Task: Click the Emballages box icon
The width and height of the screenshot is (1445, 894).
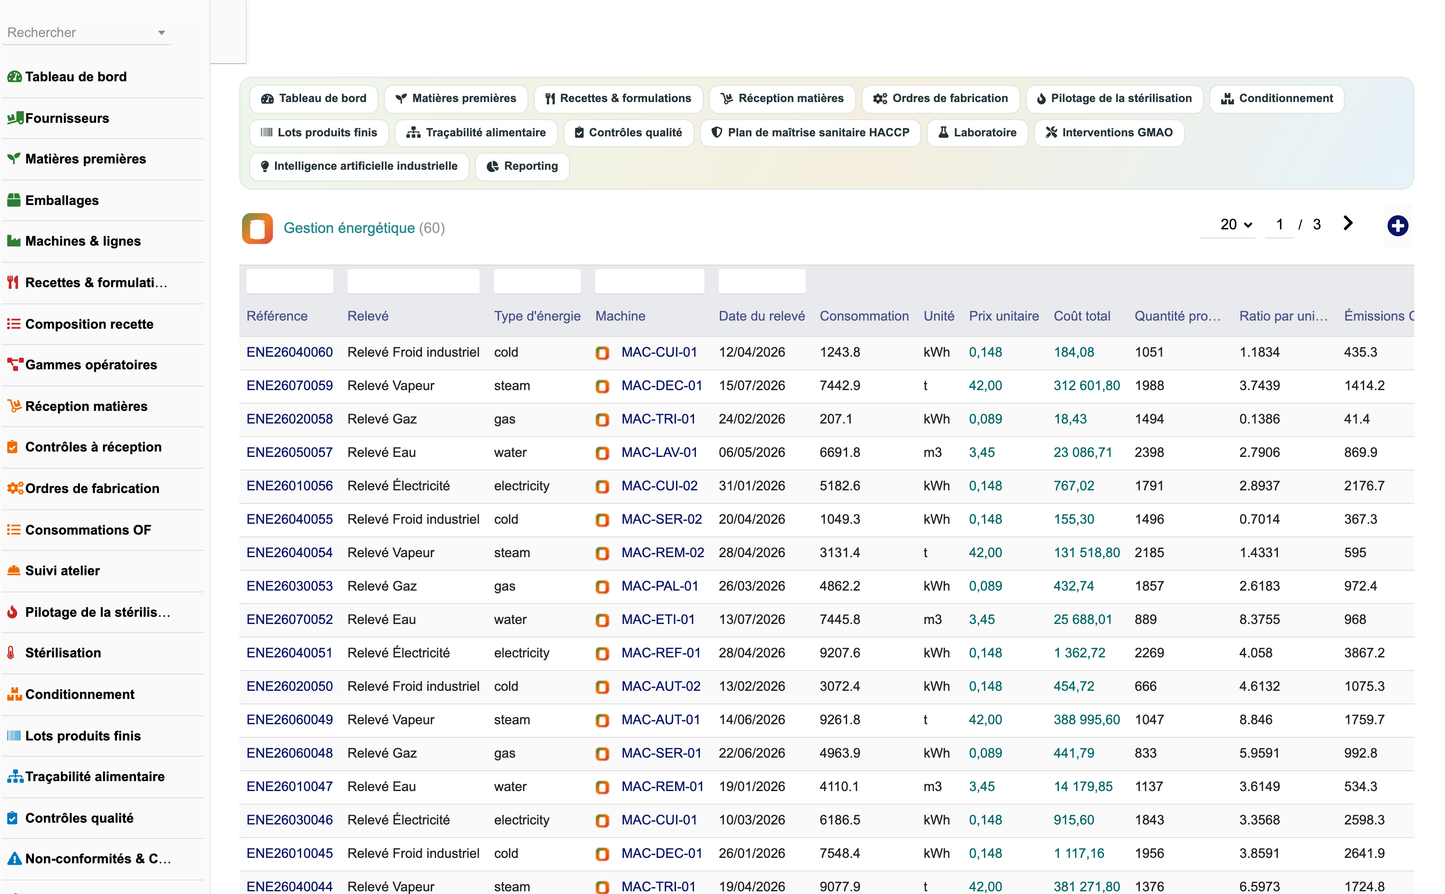Action: click(x=14, y=200)
